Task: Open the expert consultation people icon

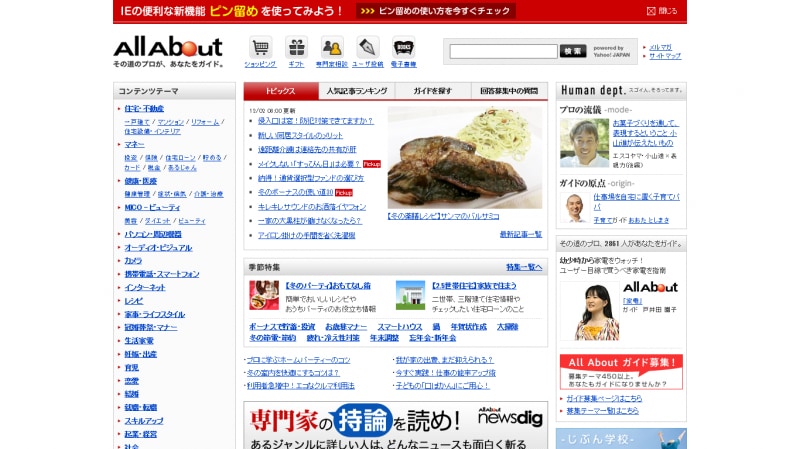Action: pos(332,47)
